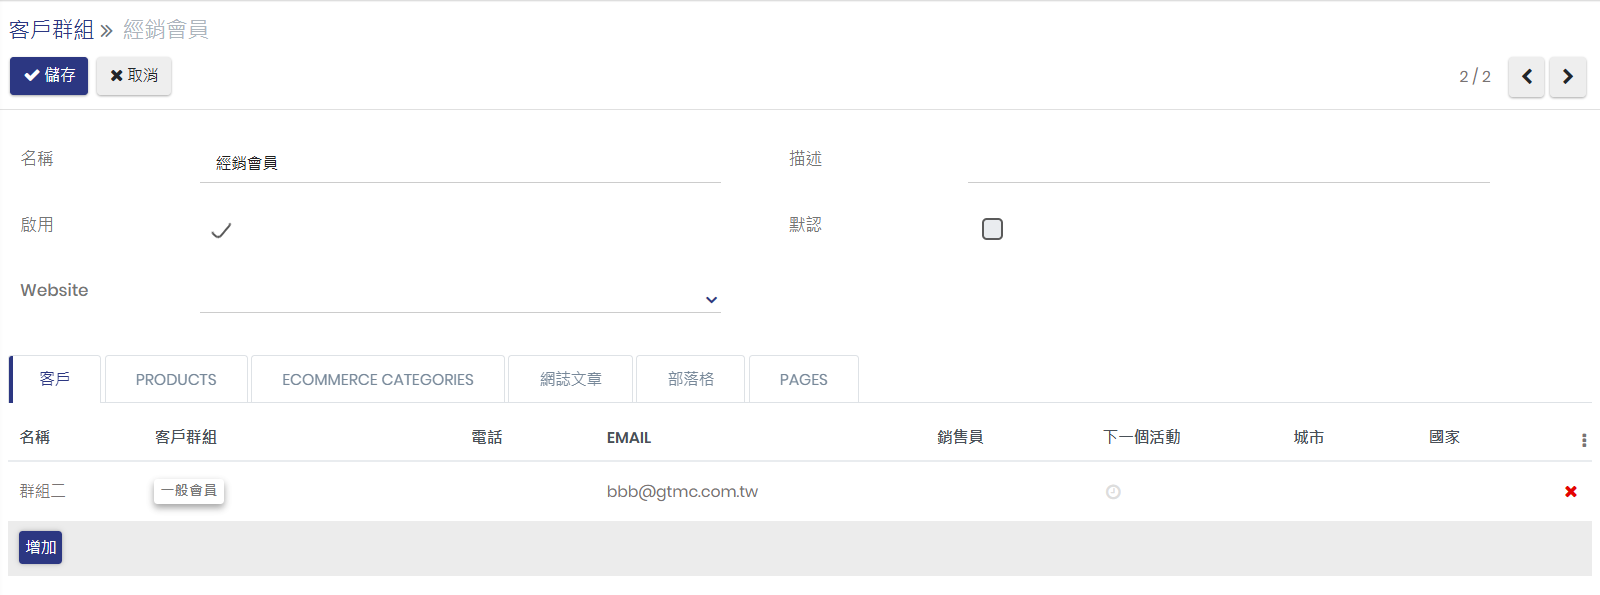Sort by the 銷售員 column header
1600x595 pixels.
pyautogui.click(x=960, y=438)
